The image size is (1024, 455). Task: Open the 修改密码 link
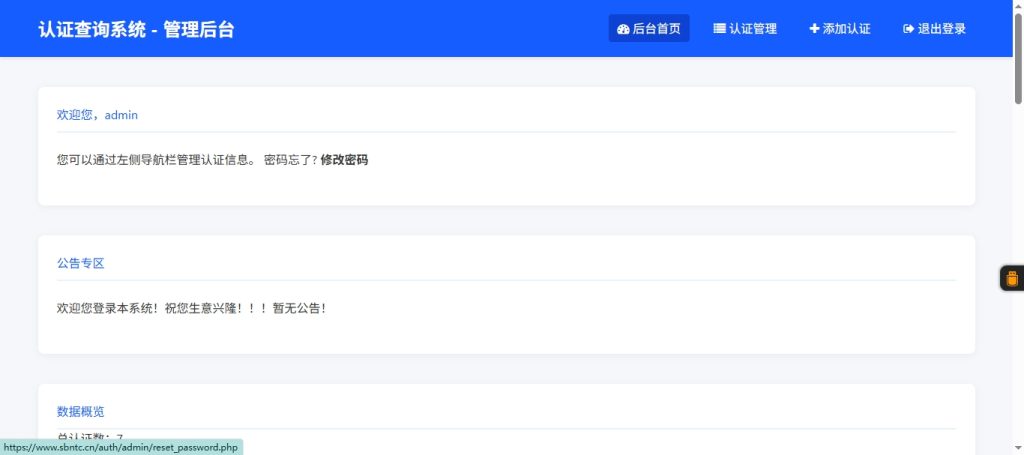click(344, 160)
